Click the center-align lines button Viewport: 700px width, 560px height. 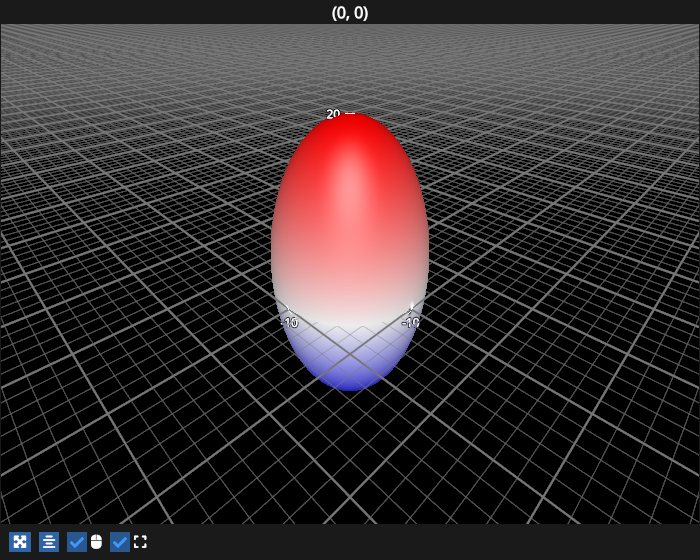point(49,542)
